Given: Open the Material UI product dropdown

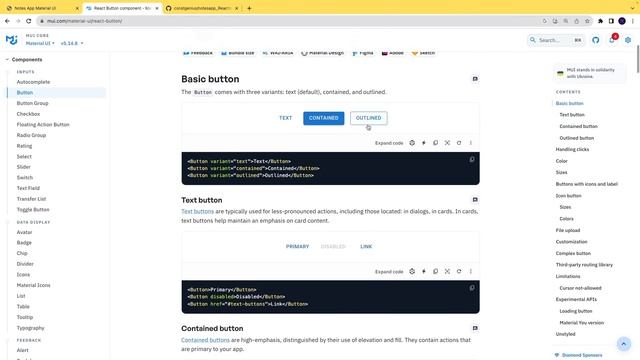Looking at the screenshot, I should pyautogui.click(x=40, y=43).
